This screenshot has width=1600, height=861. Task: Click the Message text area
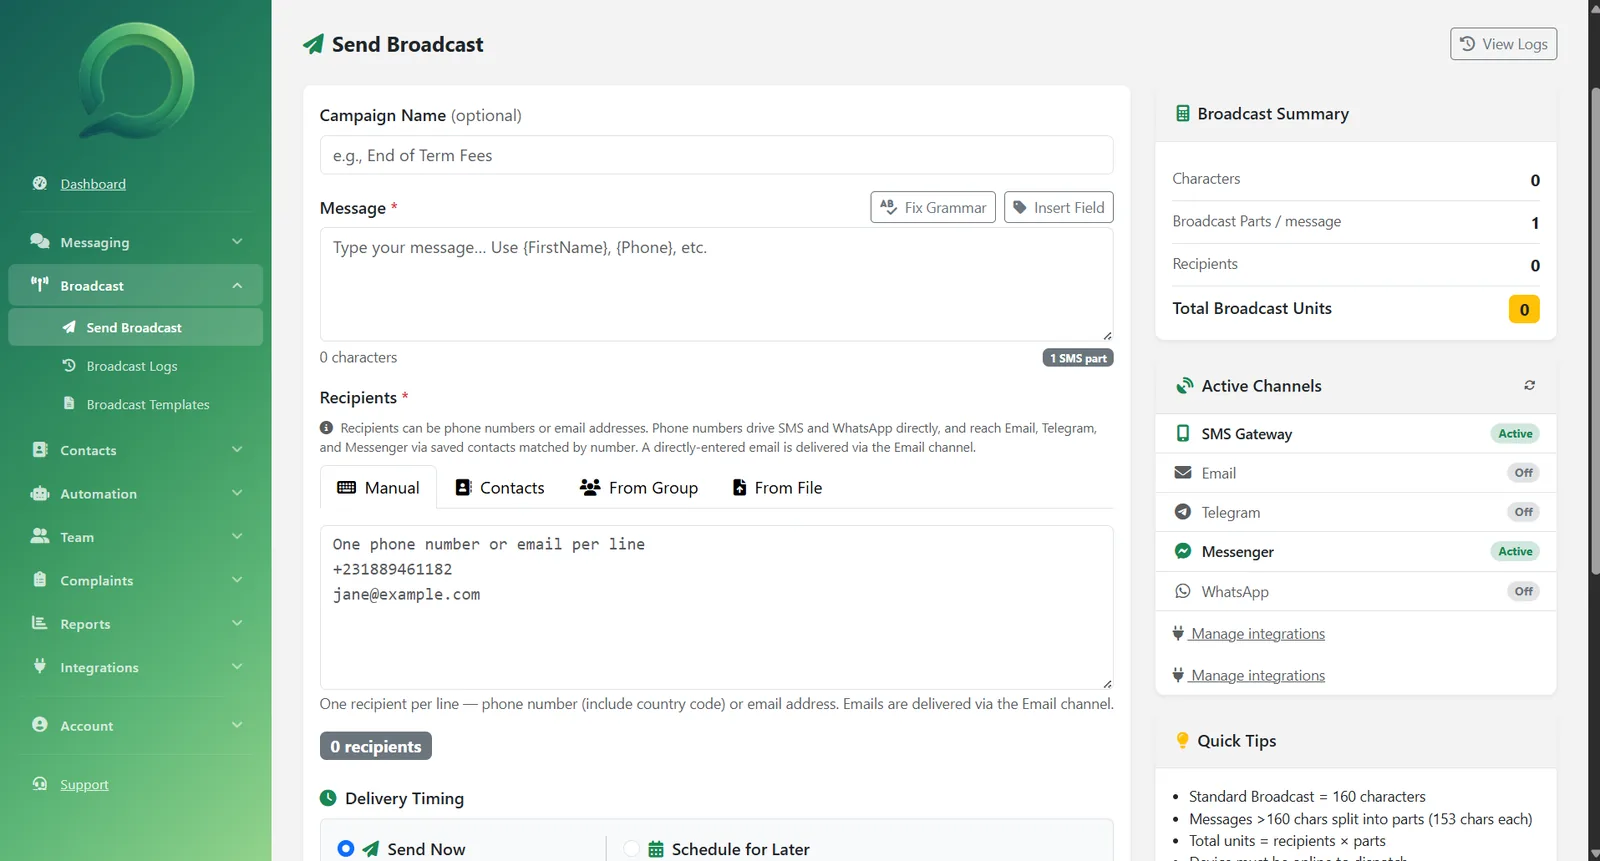coord(716,284)
